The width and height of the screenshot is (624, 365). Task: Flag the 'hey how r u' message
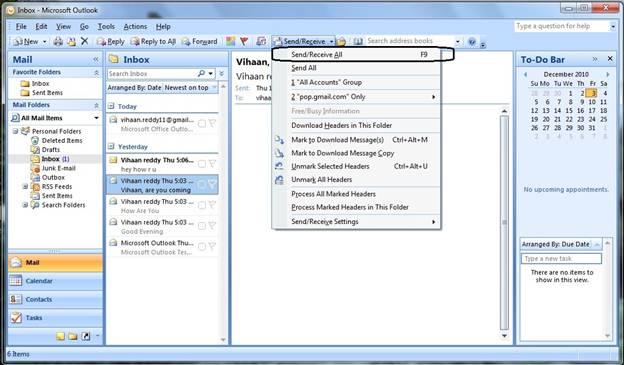pos(212,164)
